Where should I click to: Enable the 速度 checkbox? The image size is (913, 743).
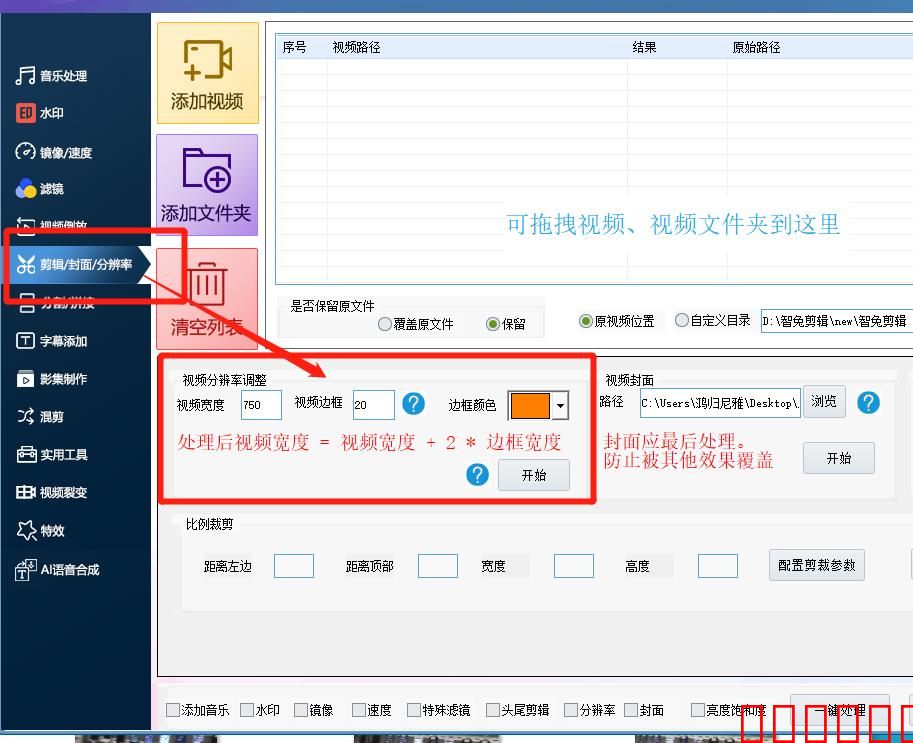coord(359,710)
